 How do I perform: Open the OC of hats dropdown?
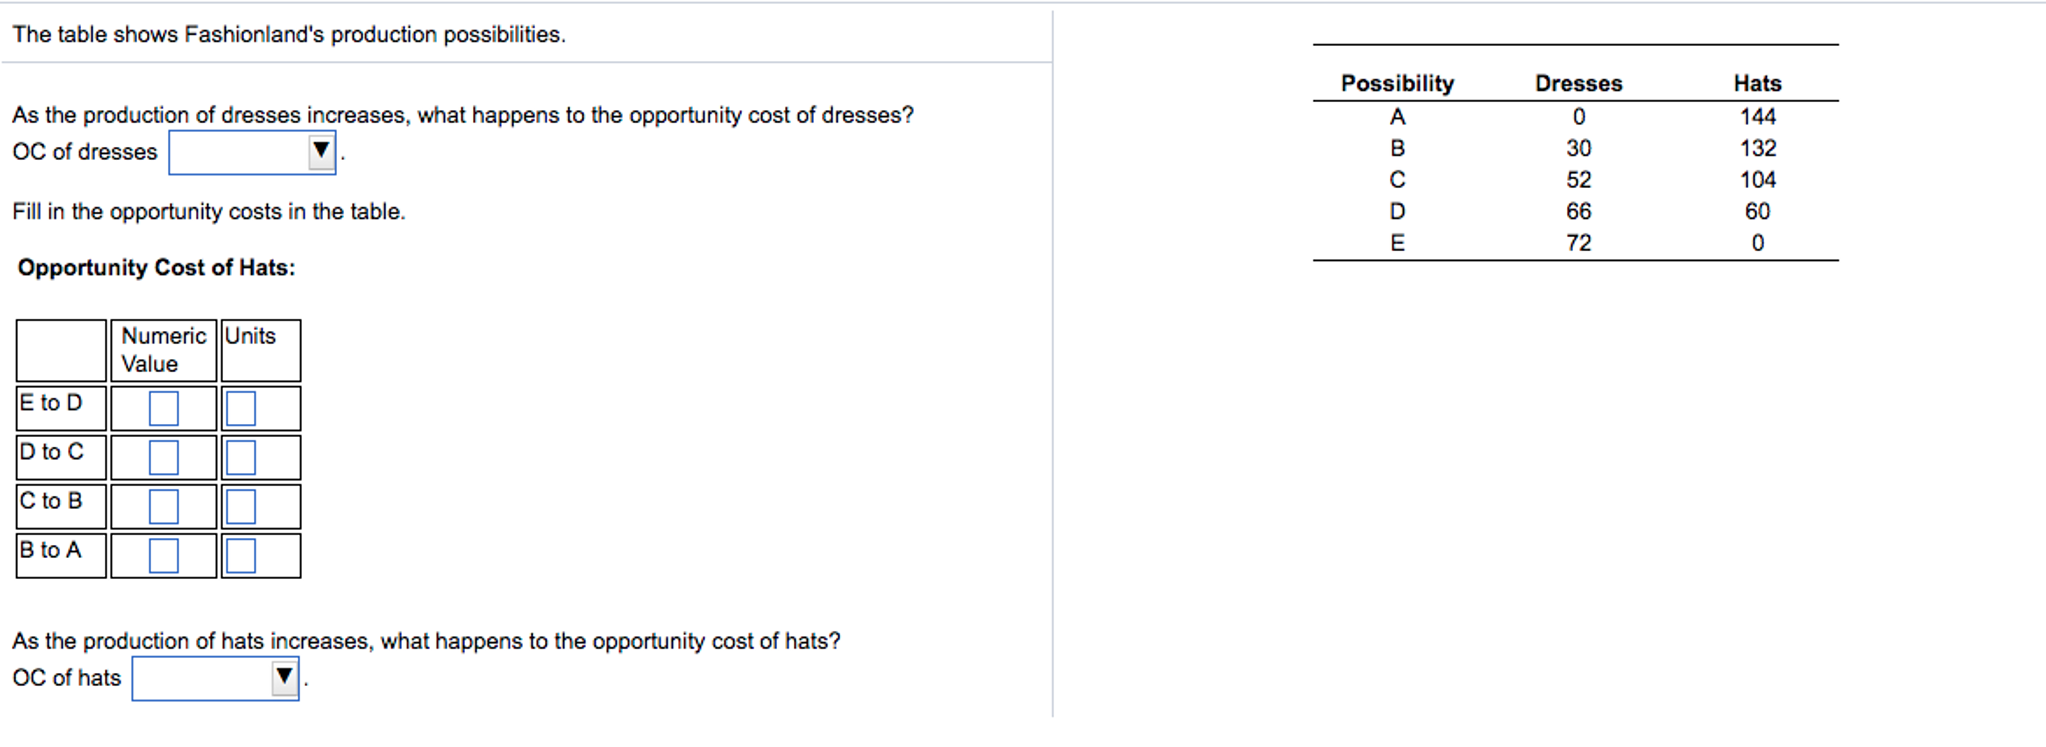(213, 677)
